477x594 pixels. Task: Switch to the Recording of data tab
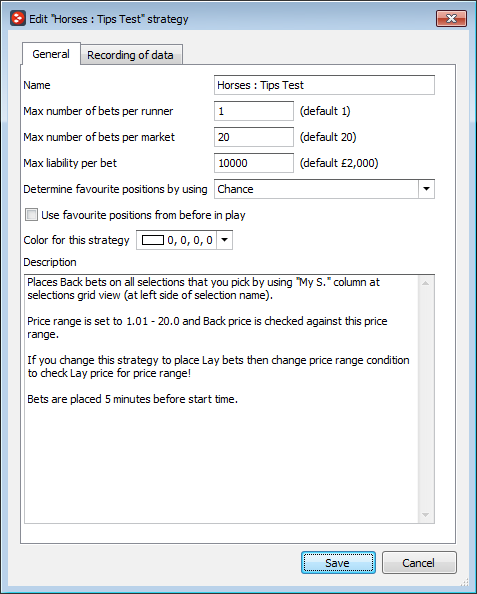pyautogui.click(x=131, y=55)
